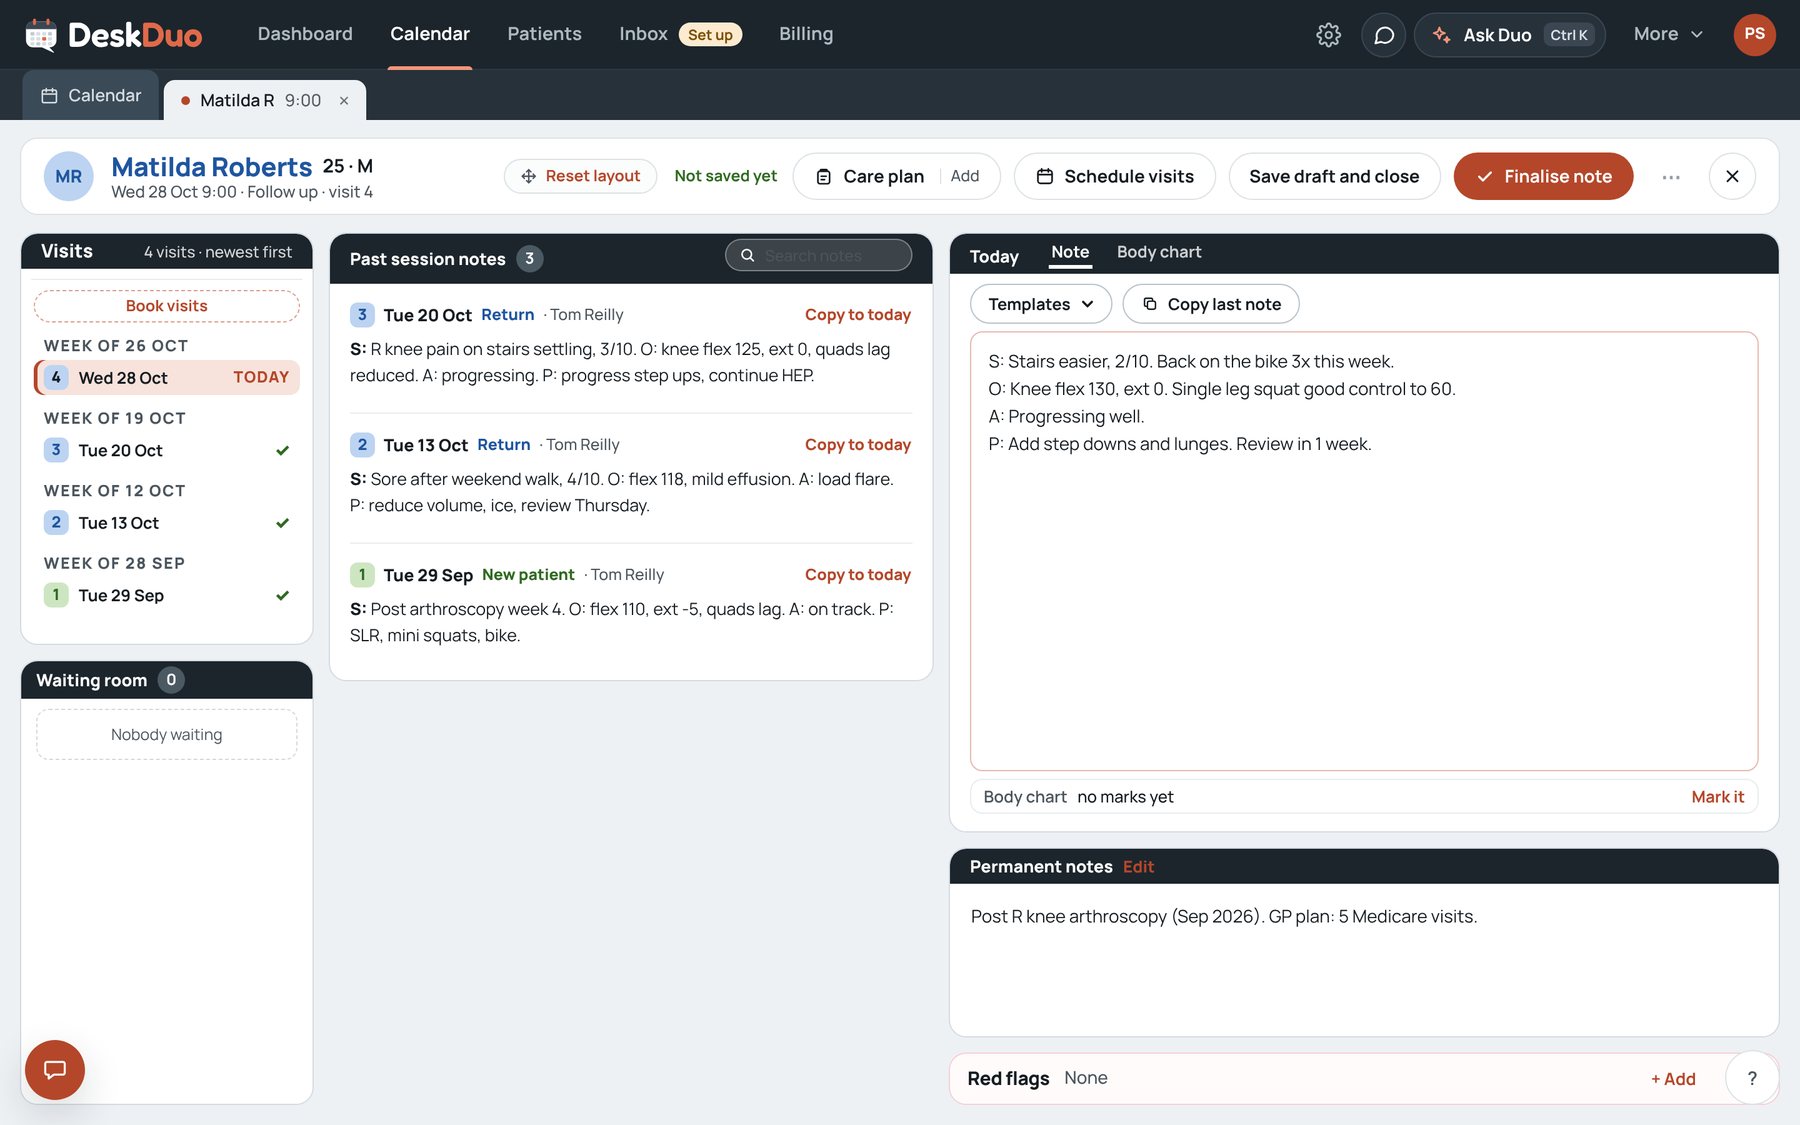Open the question mark help button
This screenshot has height=1125, width=1800.
tap(1752, 1078)
